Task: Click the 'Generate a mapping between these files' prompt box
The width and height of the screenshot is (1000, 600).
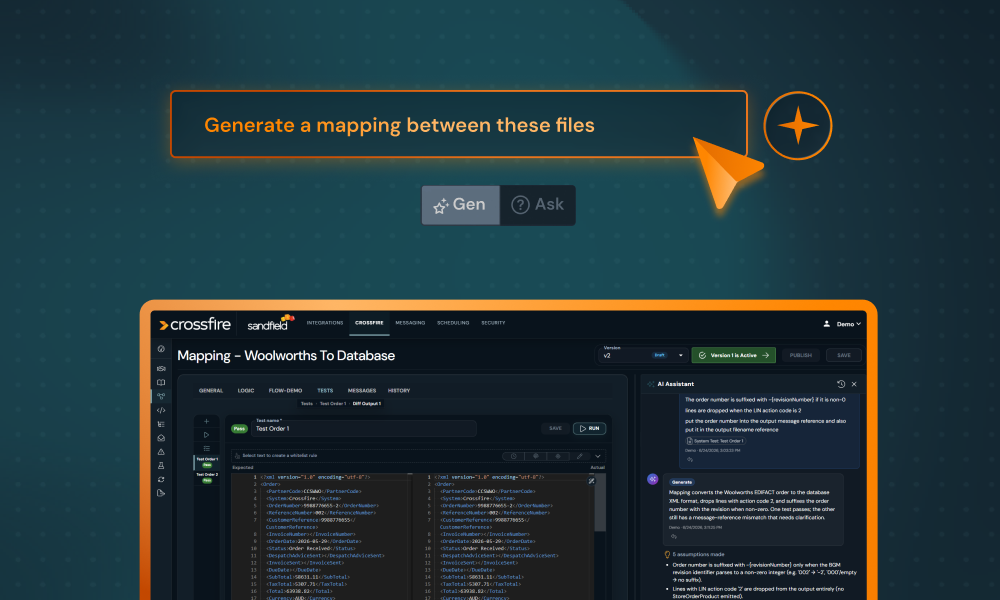Action: 459,124
